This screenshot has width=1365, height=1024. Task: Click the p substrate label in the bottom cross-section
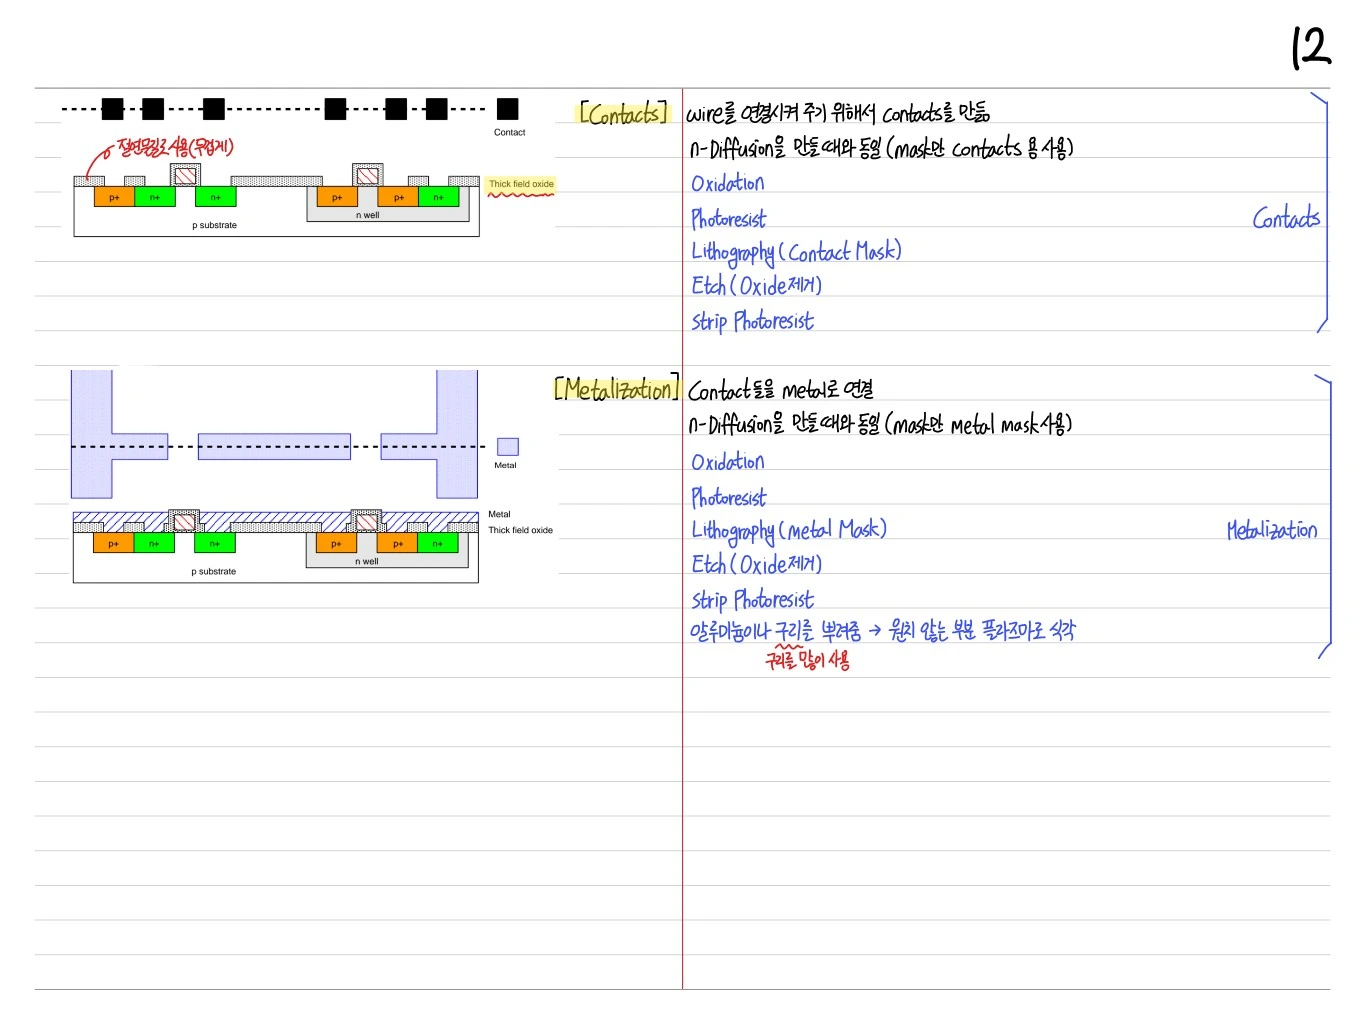coord(214,572)
